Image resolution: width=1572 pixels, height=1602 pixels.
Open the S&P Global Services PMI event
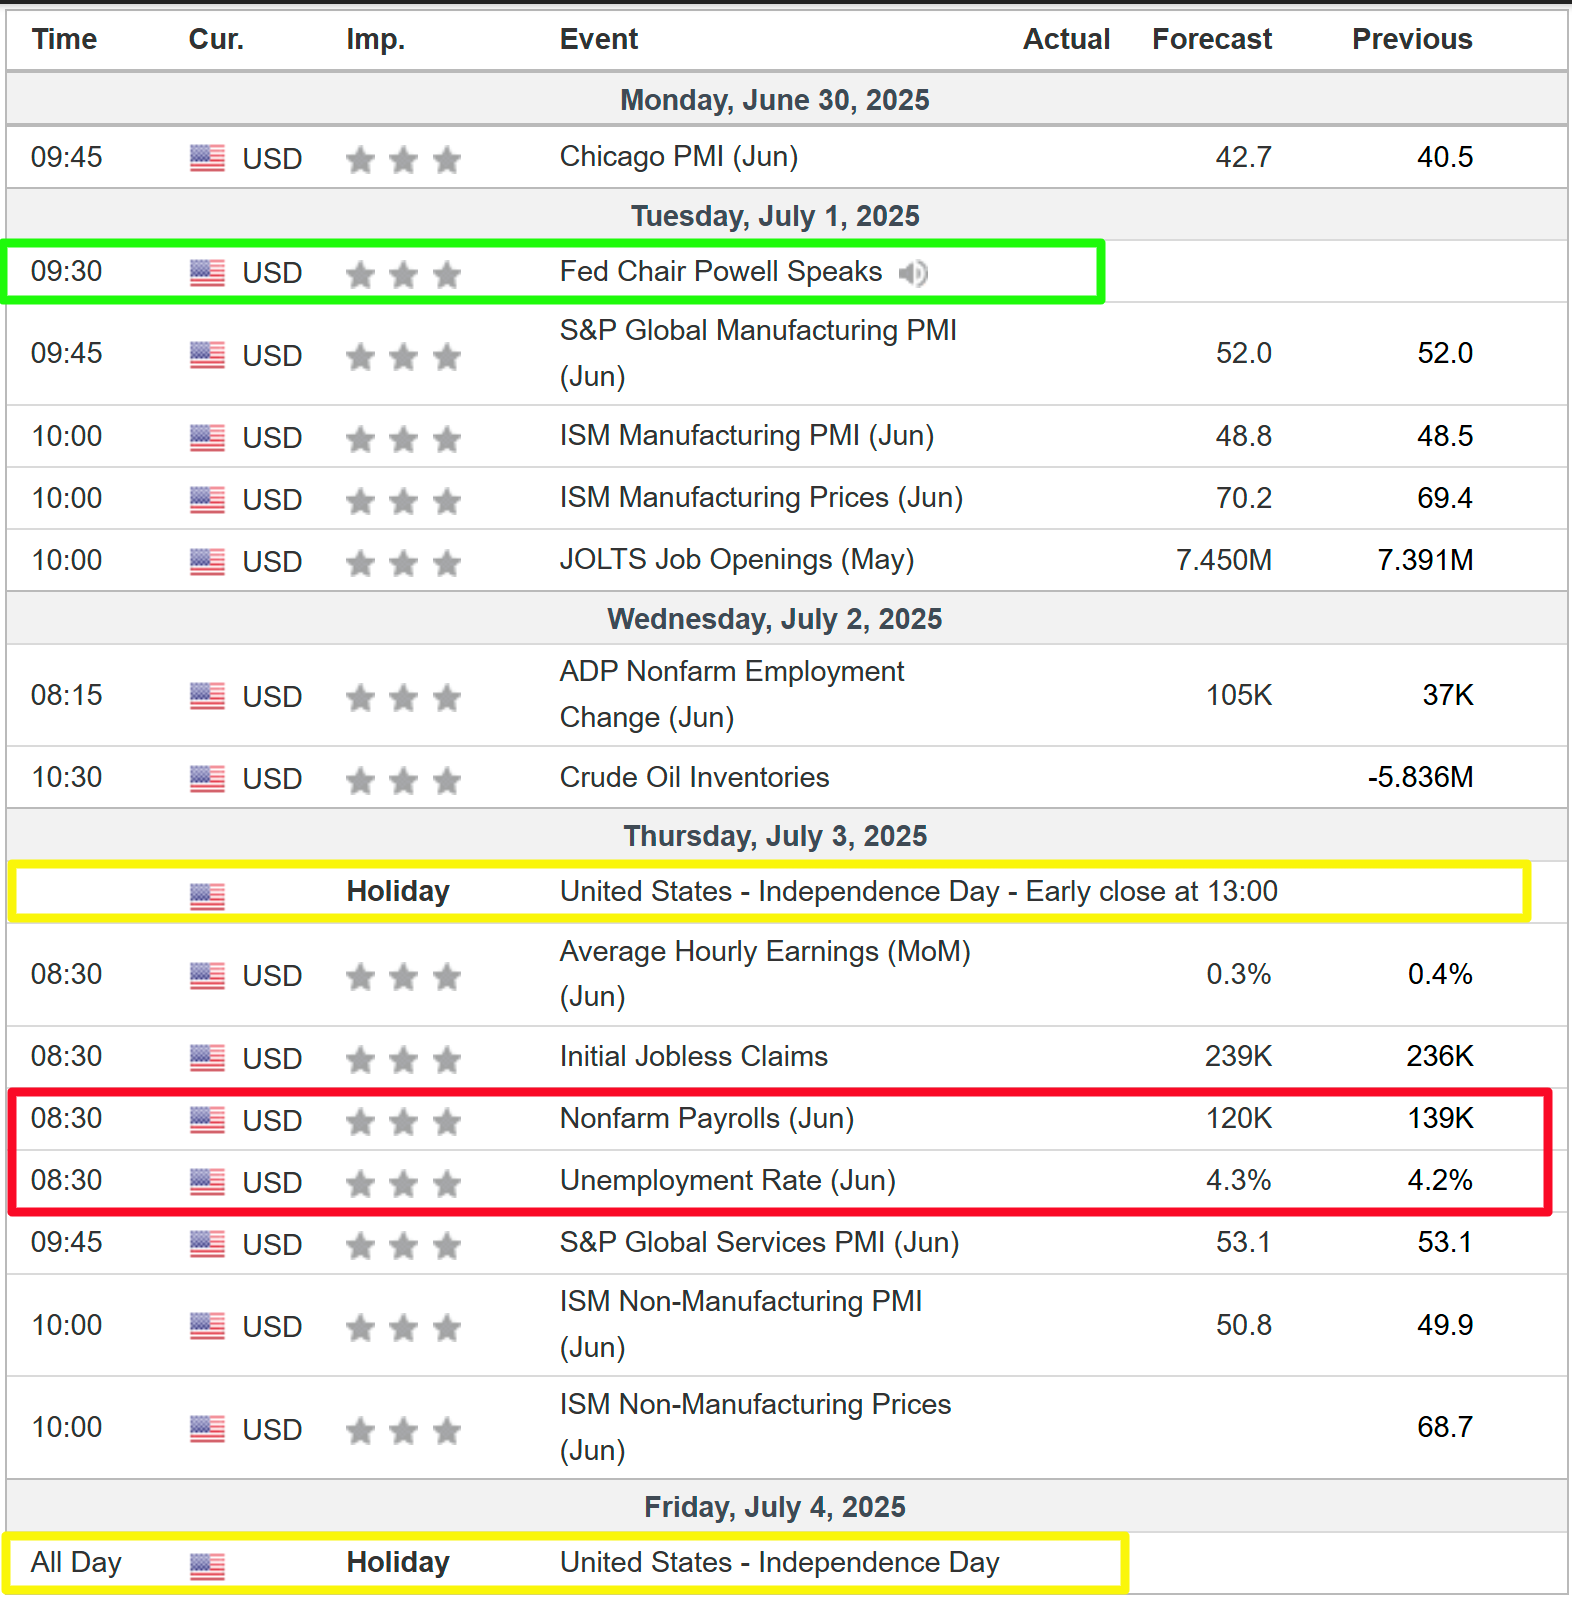759,1242
